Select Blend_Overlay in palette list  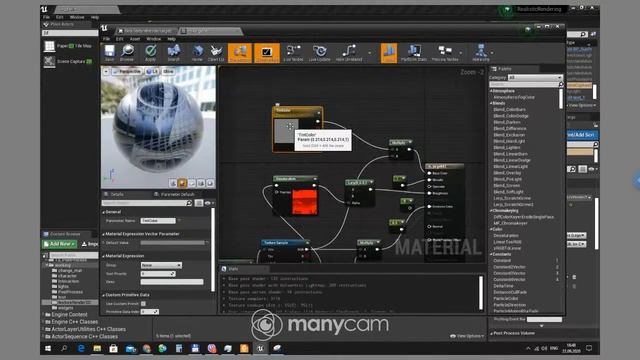point(507,173)
